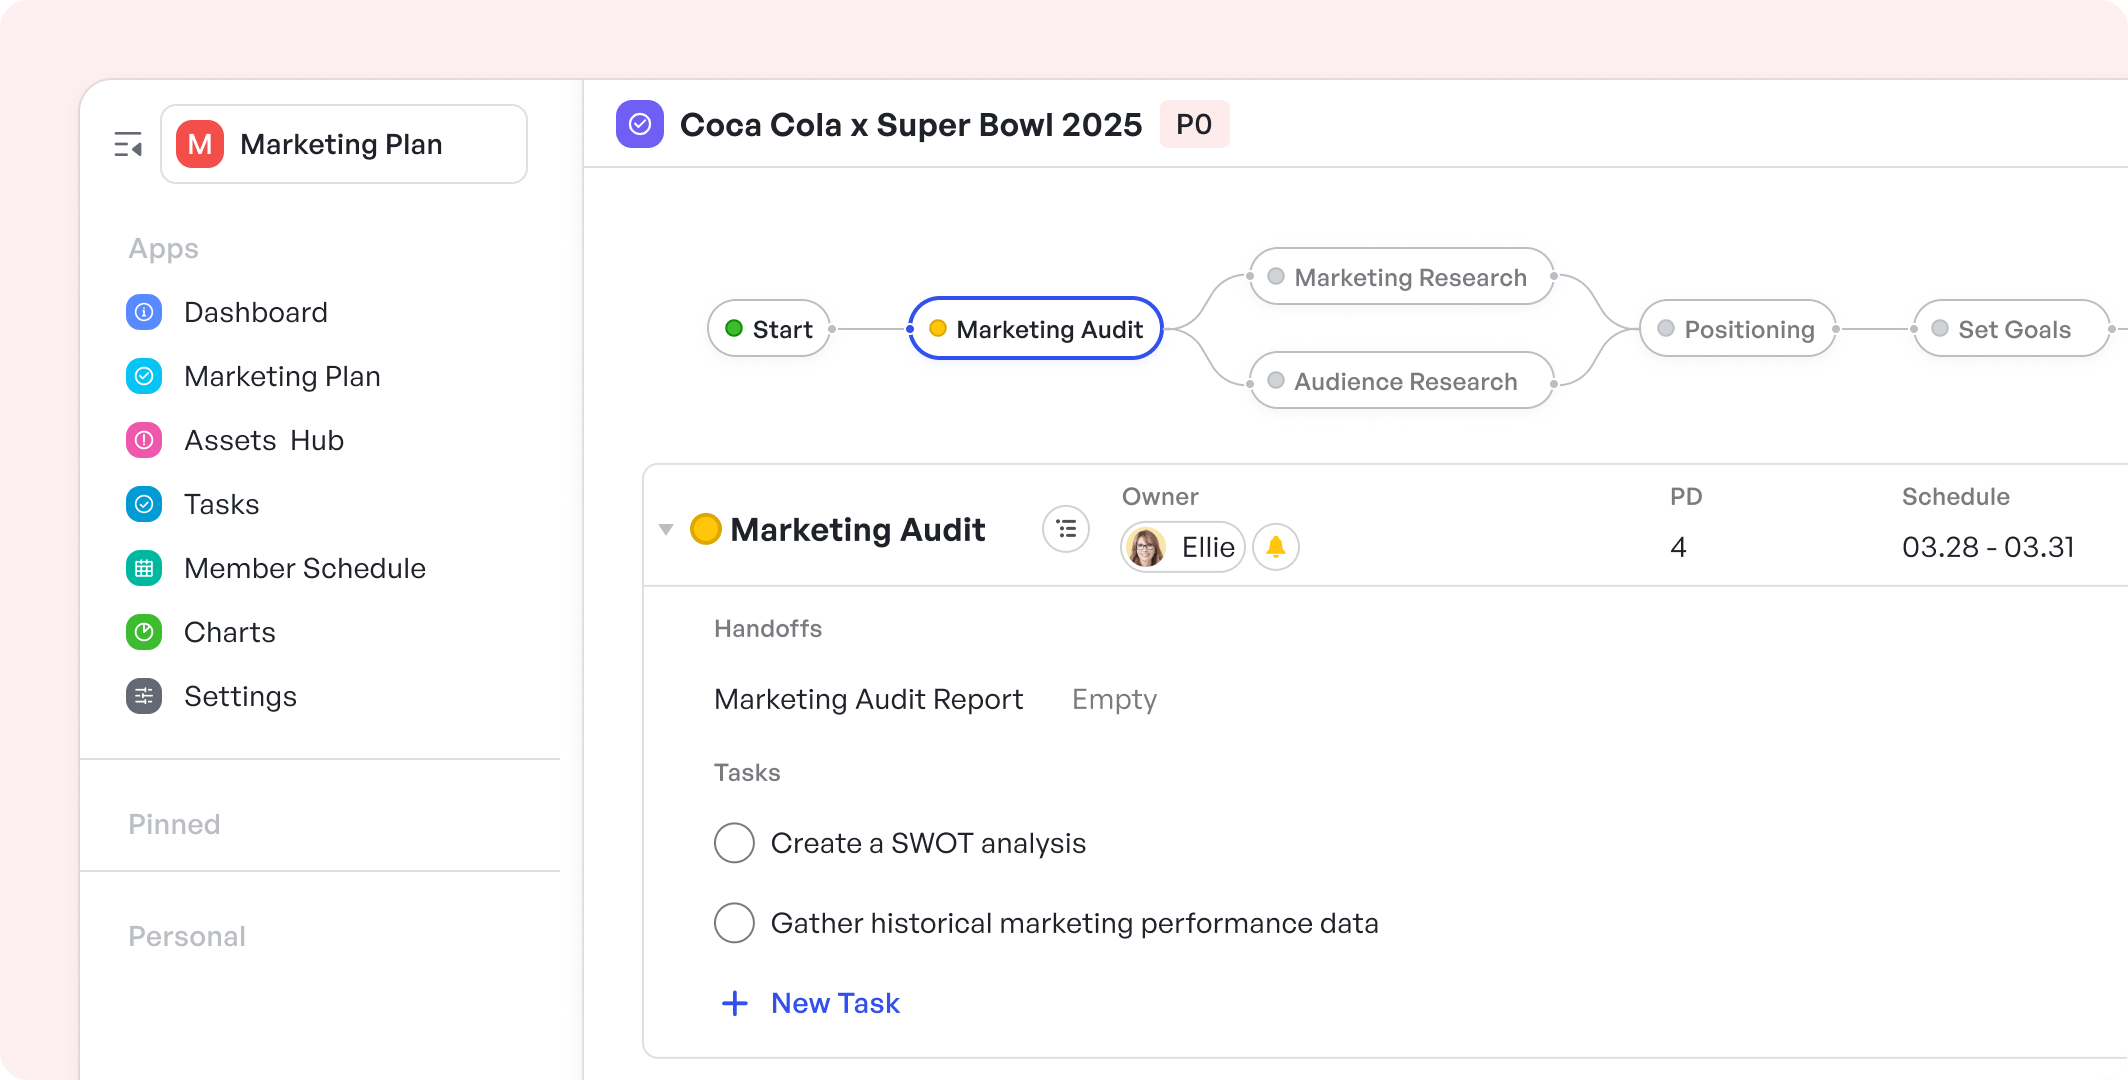Click the Empty handoff value field
The height and width of the screenshot is (1080, 2128).
[x=1114, y=699]
